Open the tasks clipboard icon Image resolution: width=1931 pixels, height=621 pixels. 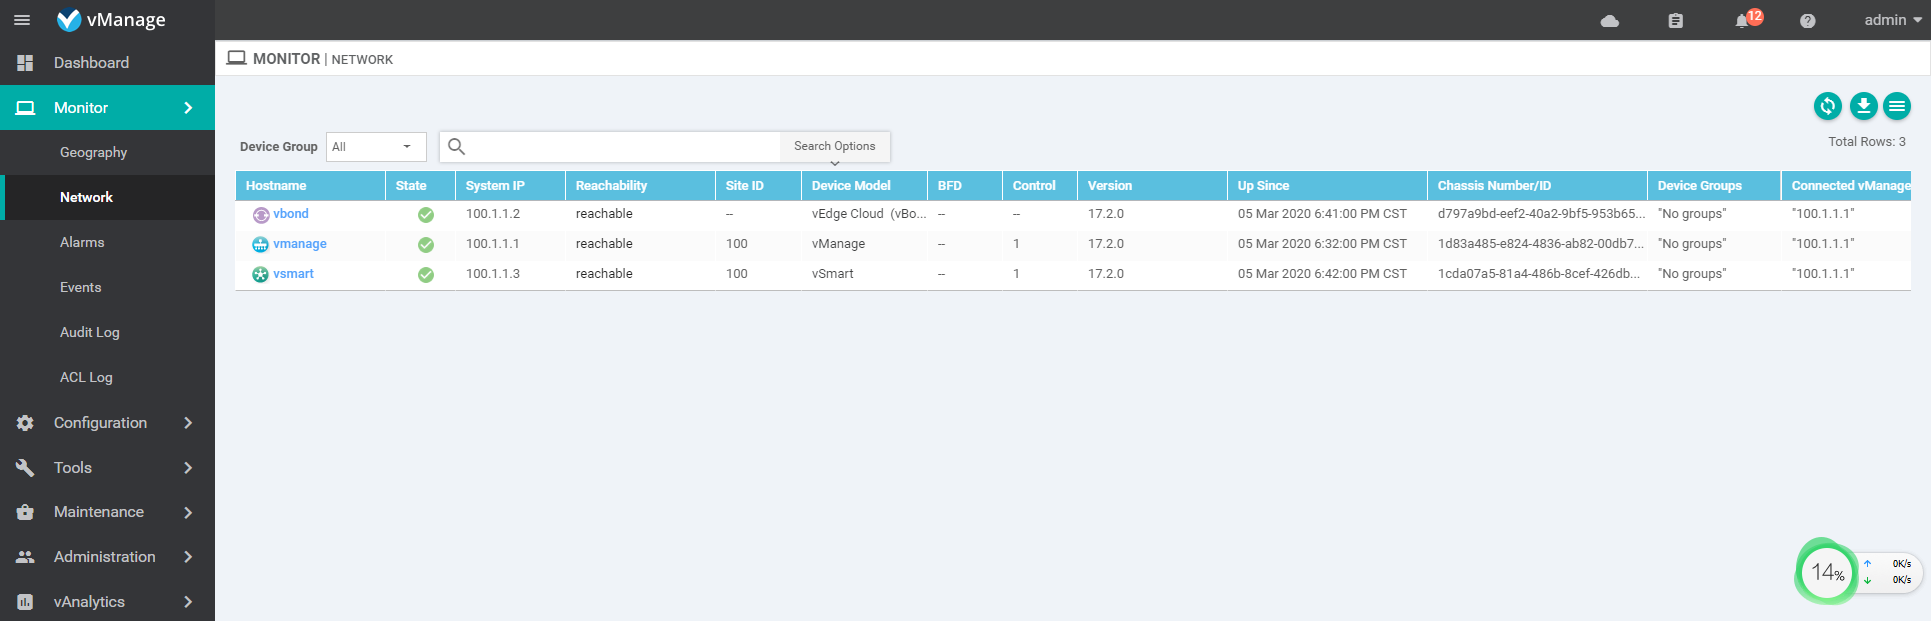pos(1676,21)
